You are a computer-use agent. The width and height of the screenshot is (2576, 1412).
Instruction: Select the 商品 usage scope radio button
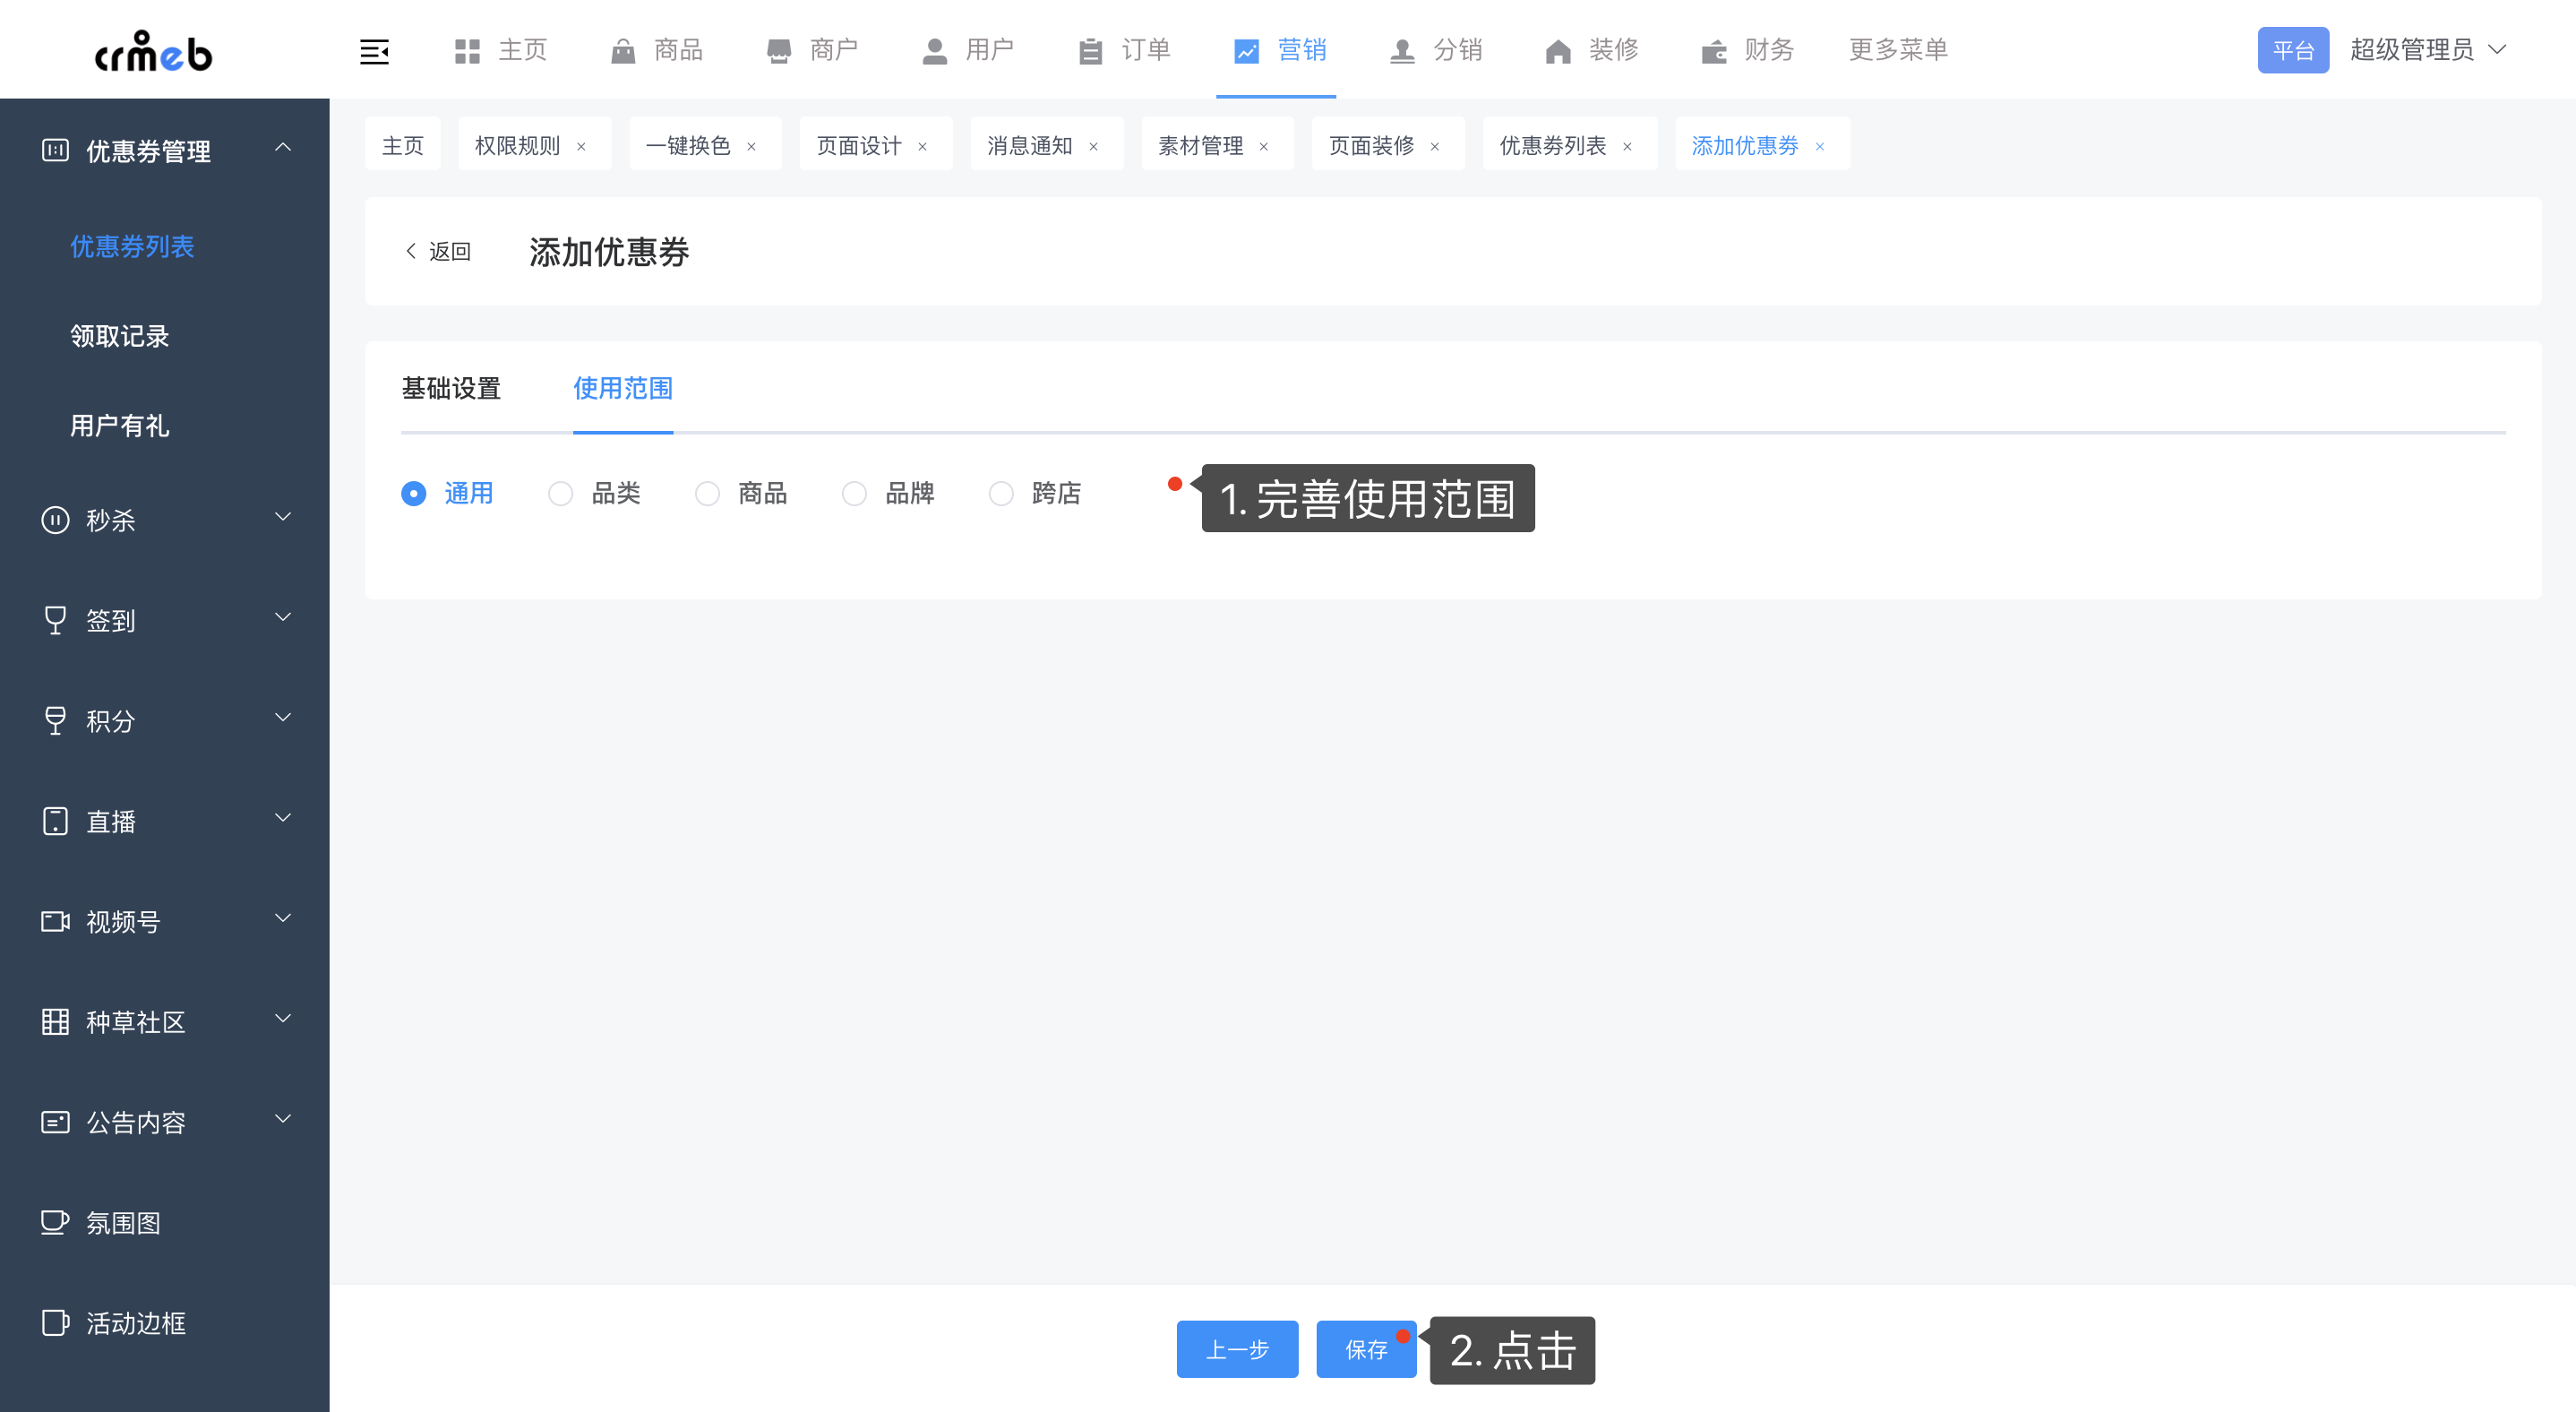coord(707,493)
